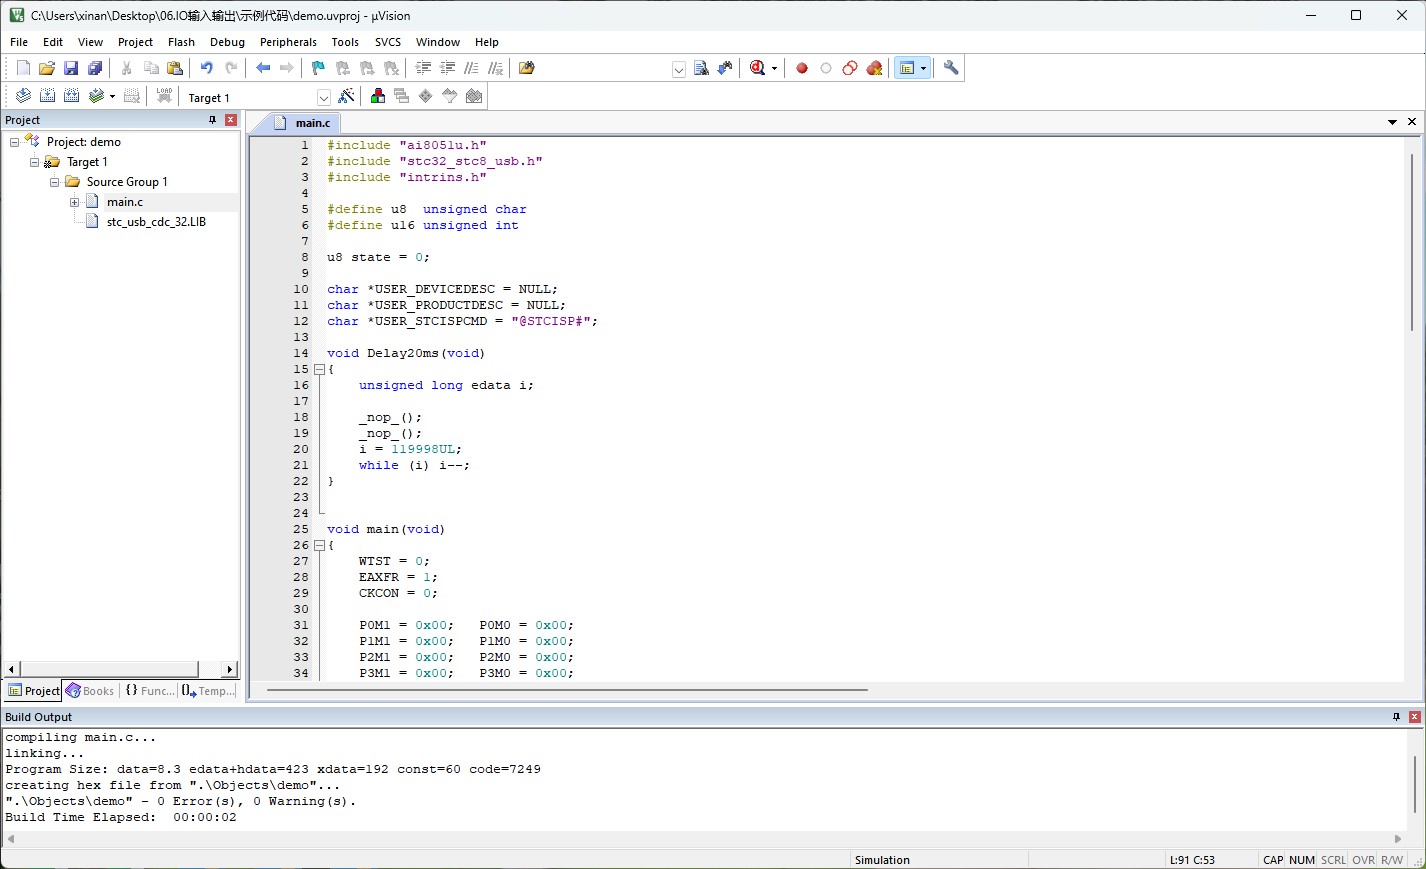1426x869 pixels.
Task: Insert a breakpoint with red circle icon
Action: click(x=802, y=68)
